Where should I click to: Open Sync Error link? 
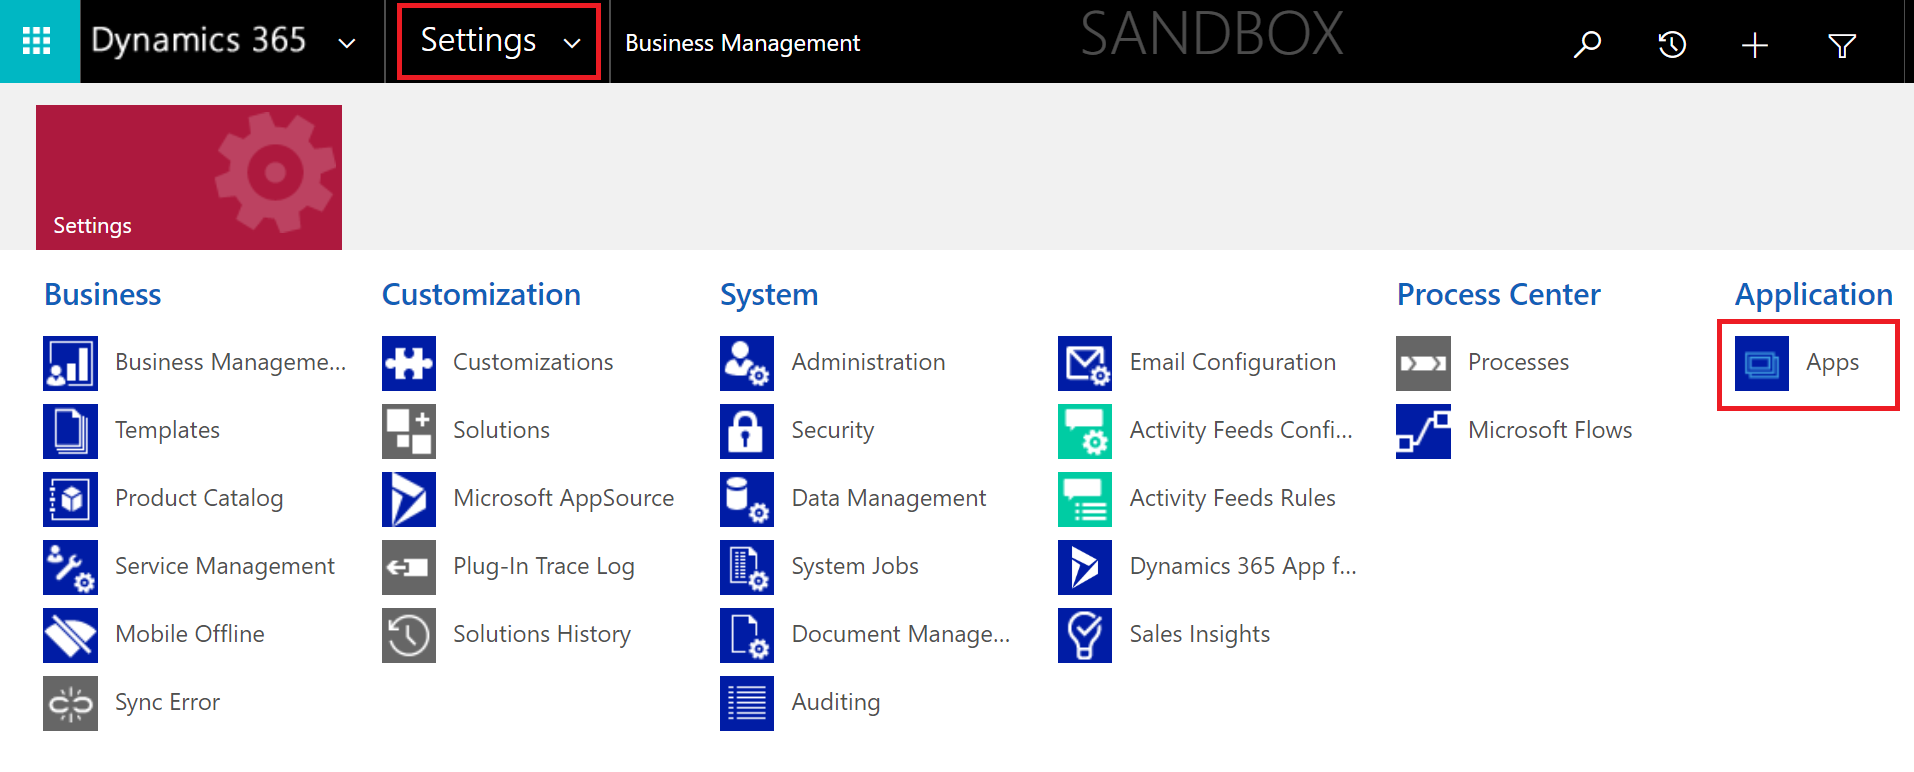(167, 702)
